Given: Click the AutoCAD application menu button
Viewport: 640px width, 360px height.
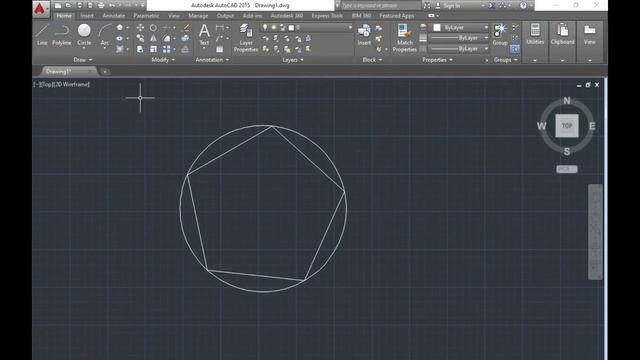Looking at the screenshot, I should click(x=40, y=9).
